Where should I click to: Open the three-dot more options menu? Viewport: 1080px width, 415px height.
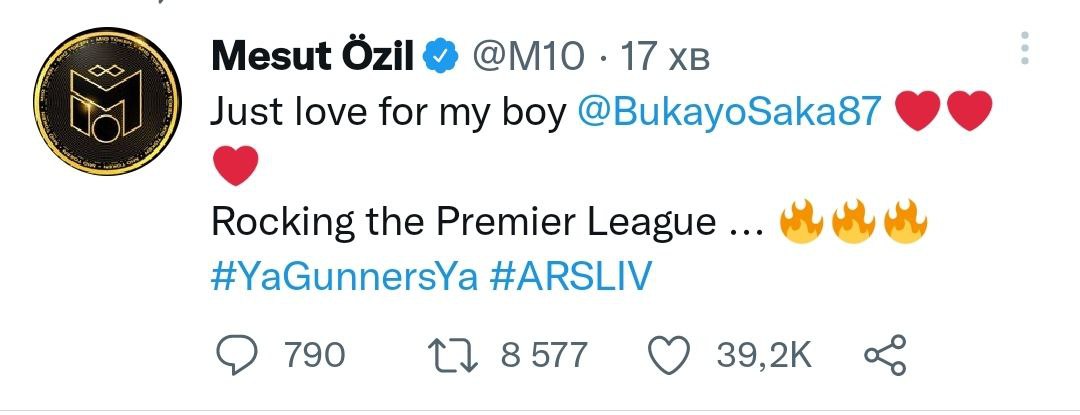tap(1024, 47)
